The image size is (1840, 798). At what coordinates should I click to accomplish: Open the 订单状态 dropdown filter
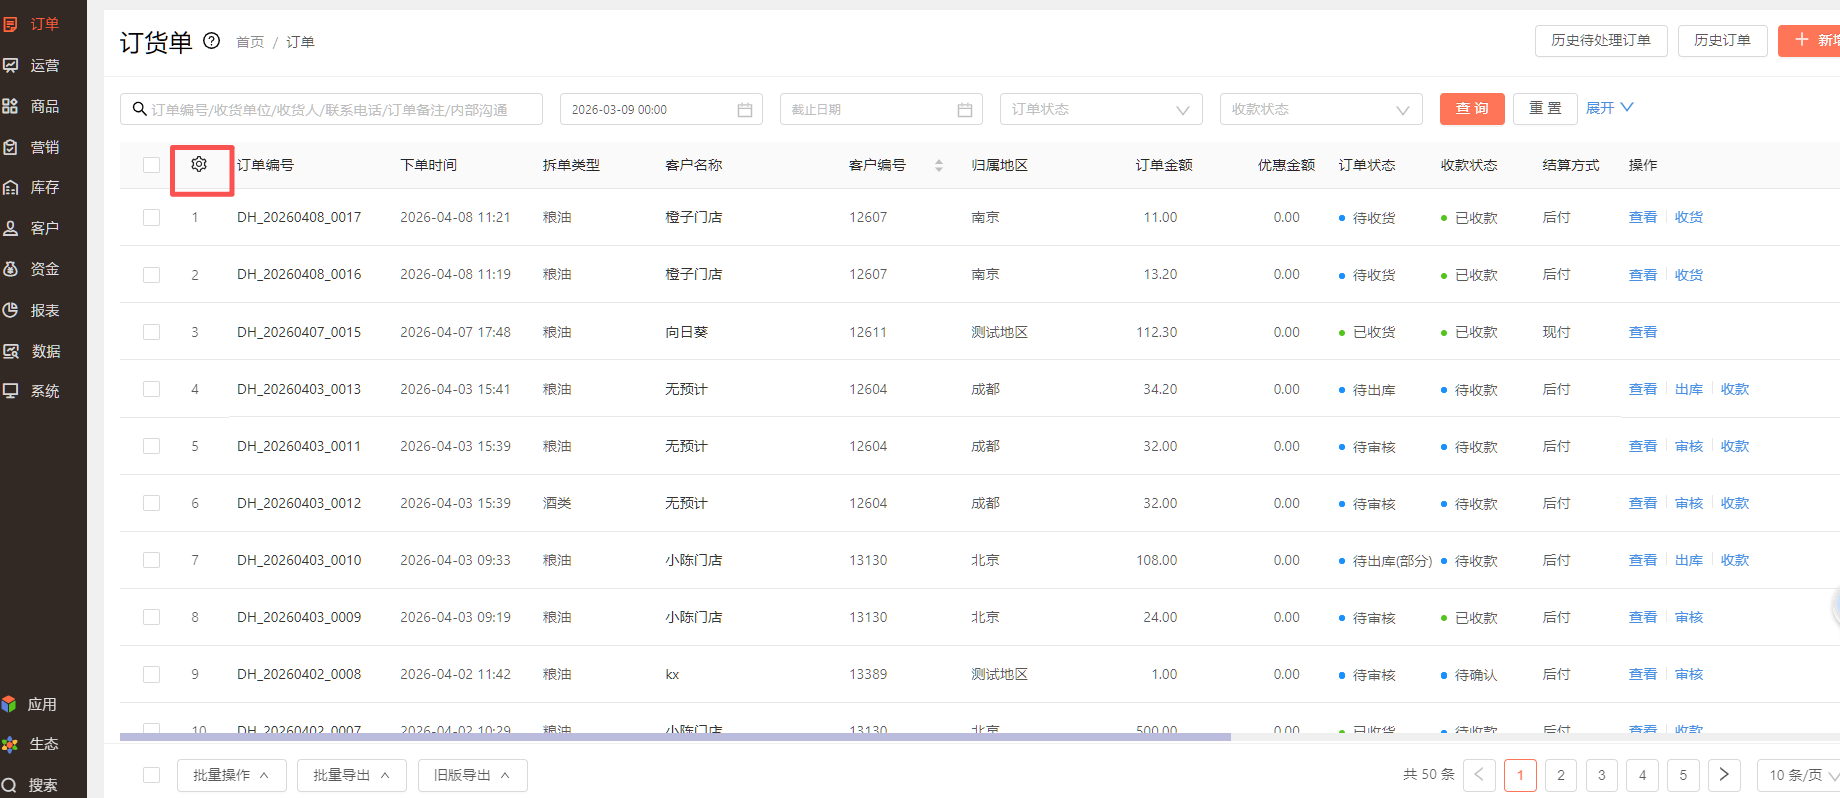[x=1101, y=109]
